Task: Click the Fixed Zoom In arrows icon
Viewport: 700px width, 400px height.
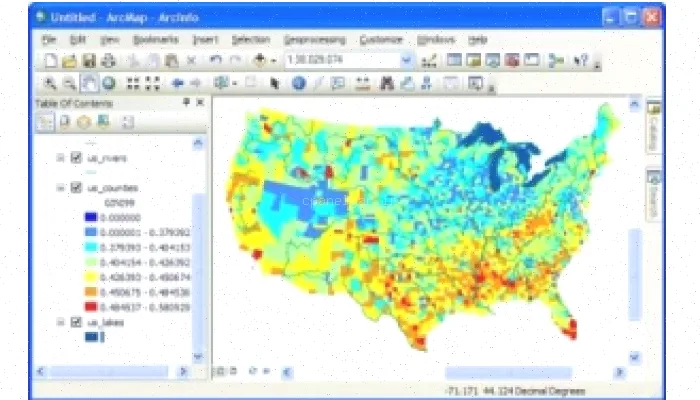Action: coord(133,83)
